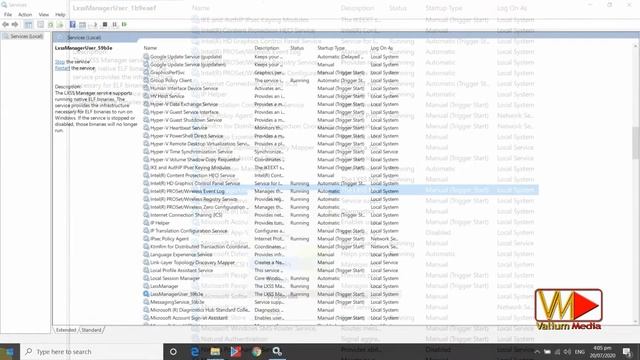
Task: Click the Services app icon on taskbar
Action: click(277, 351)
